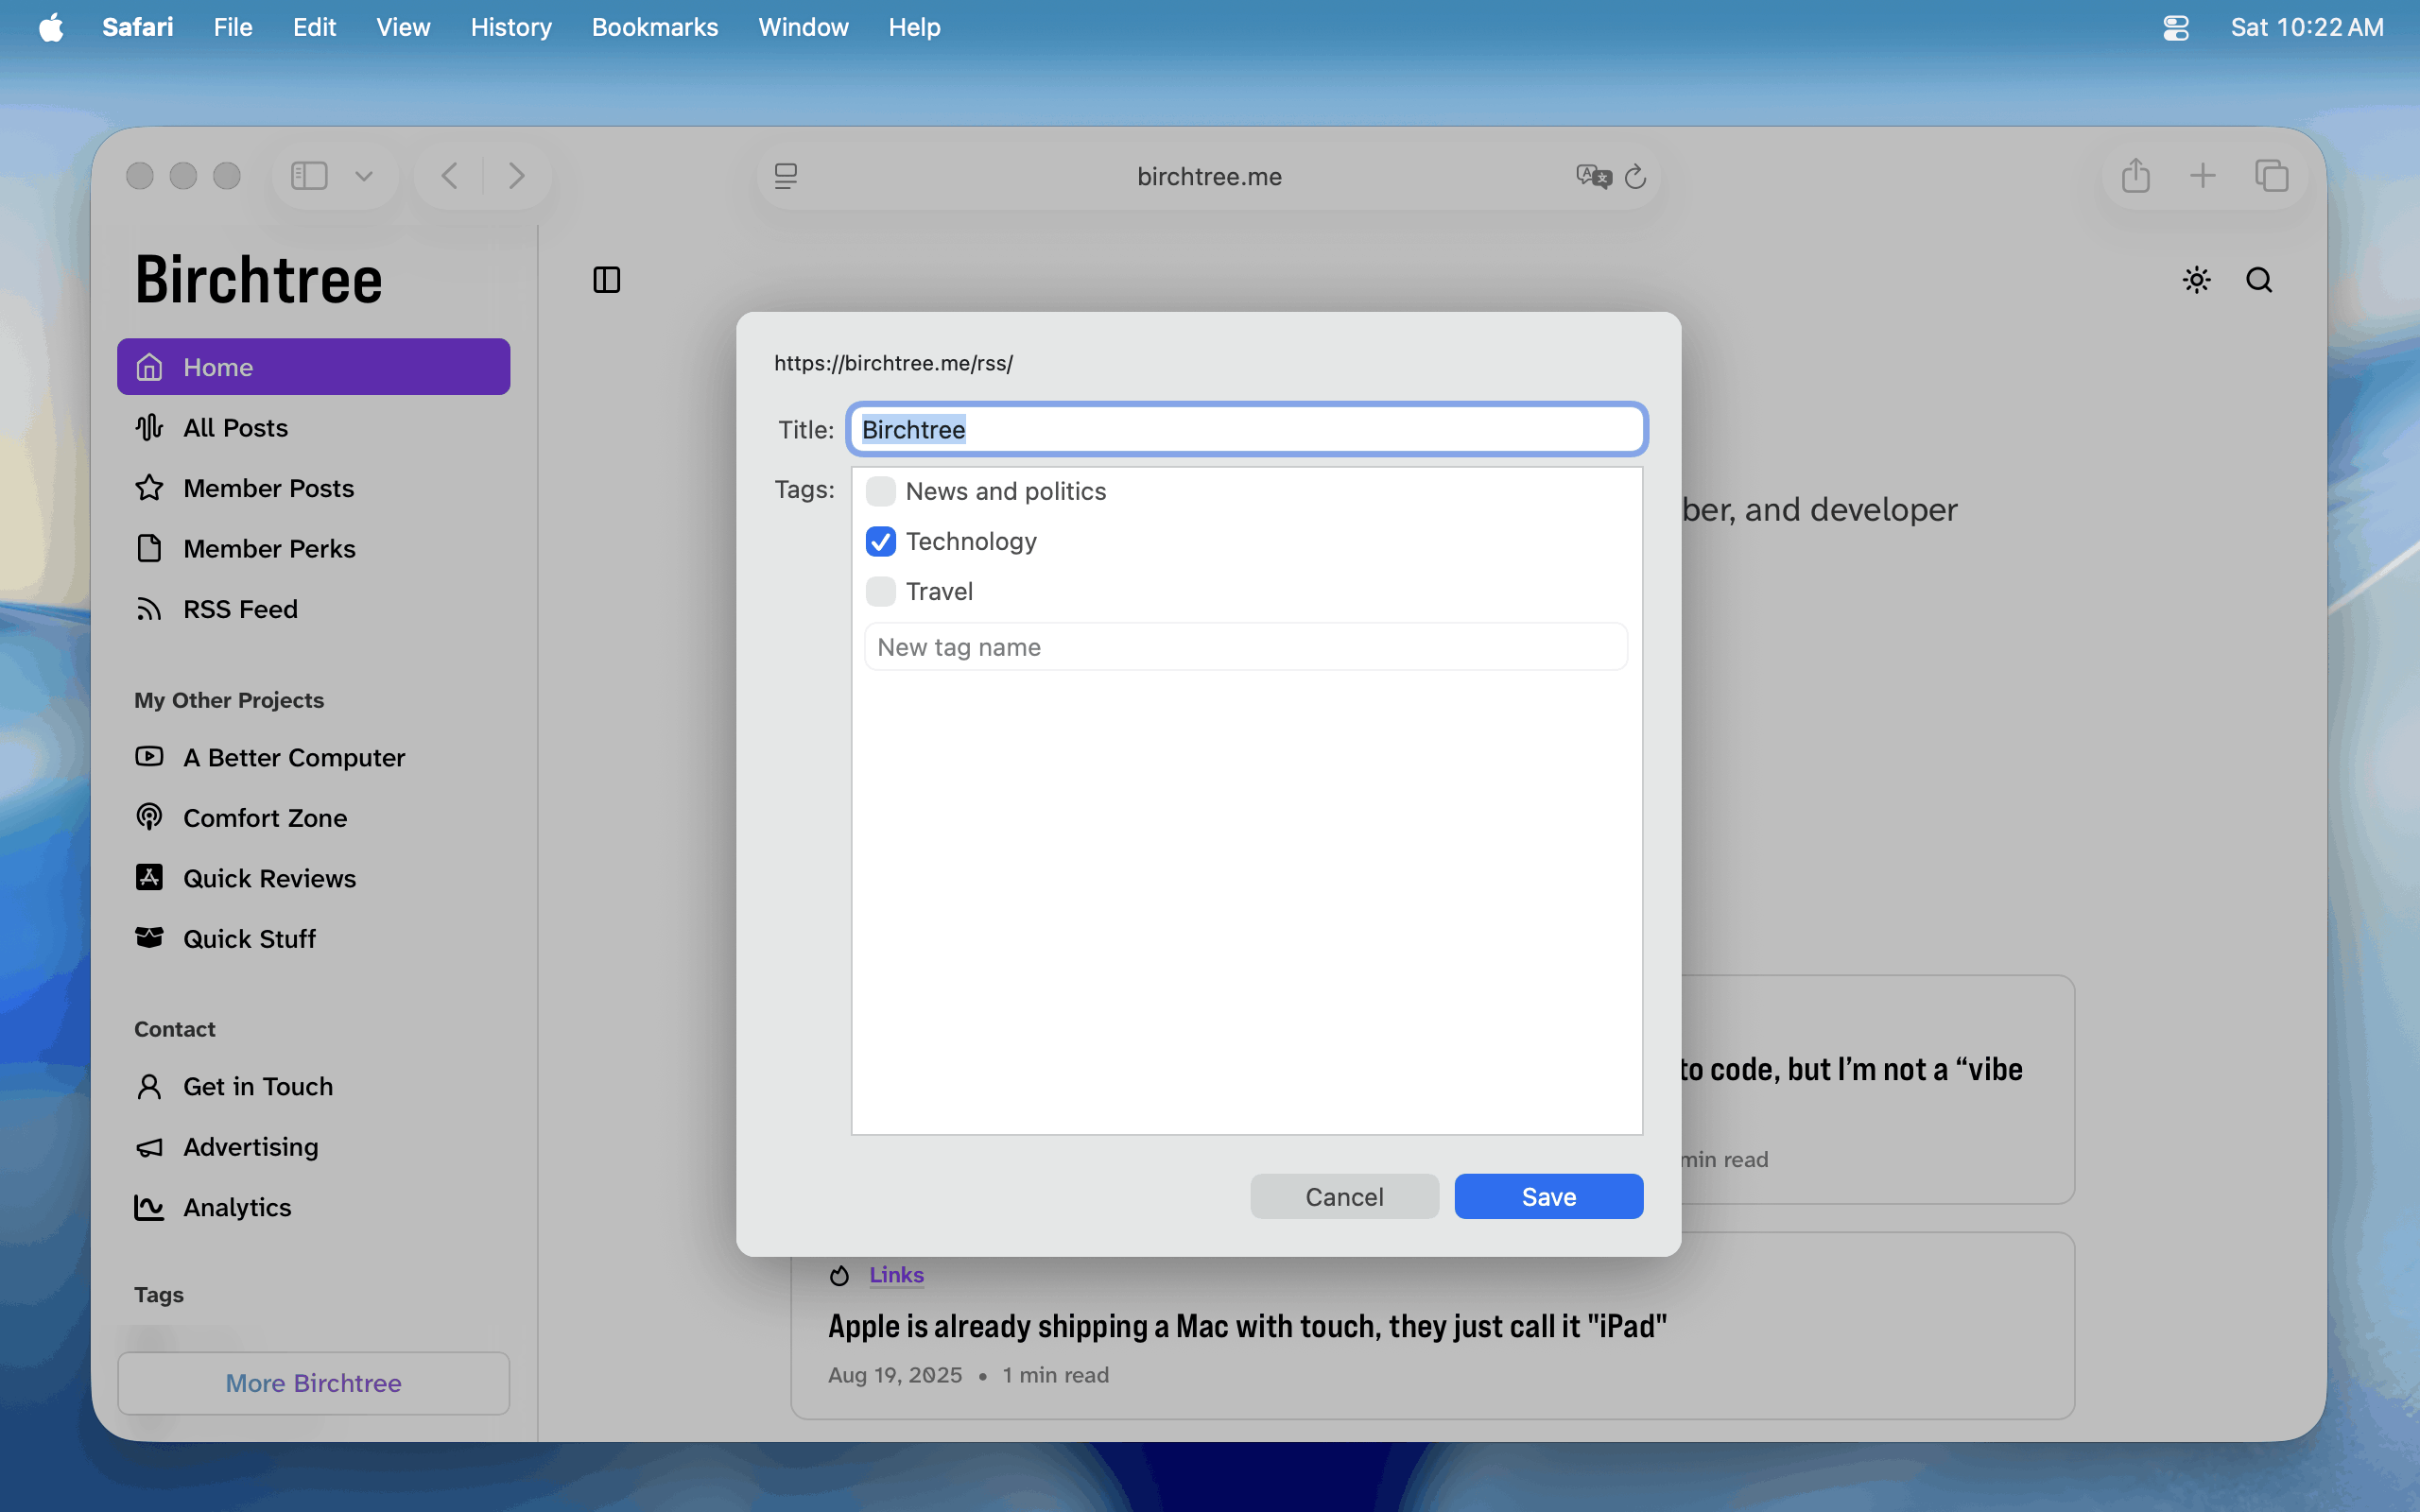The image size is (2420, 1512).
Task: Uncheck the Technology tag checkbox
Action: coord(880,541)
